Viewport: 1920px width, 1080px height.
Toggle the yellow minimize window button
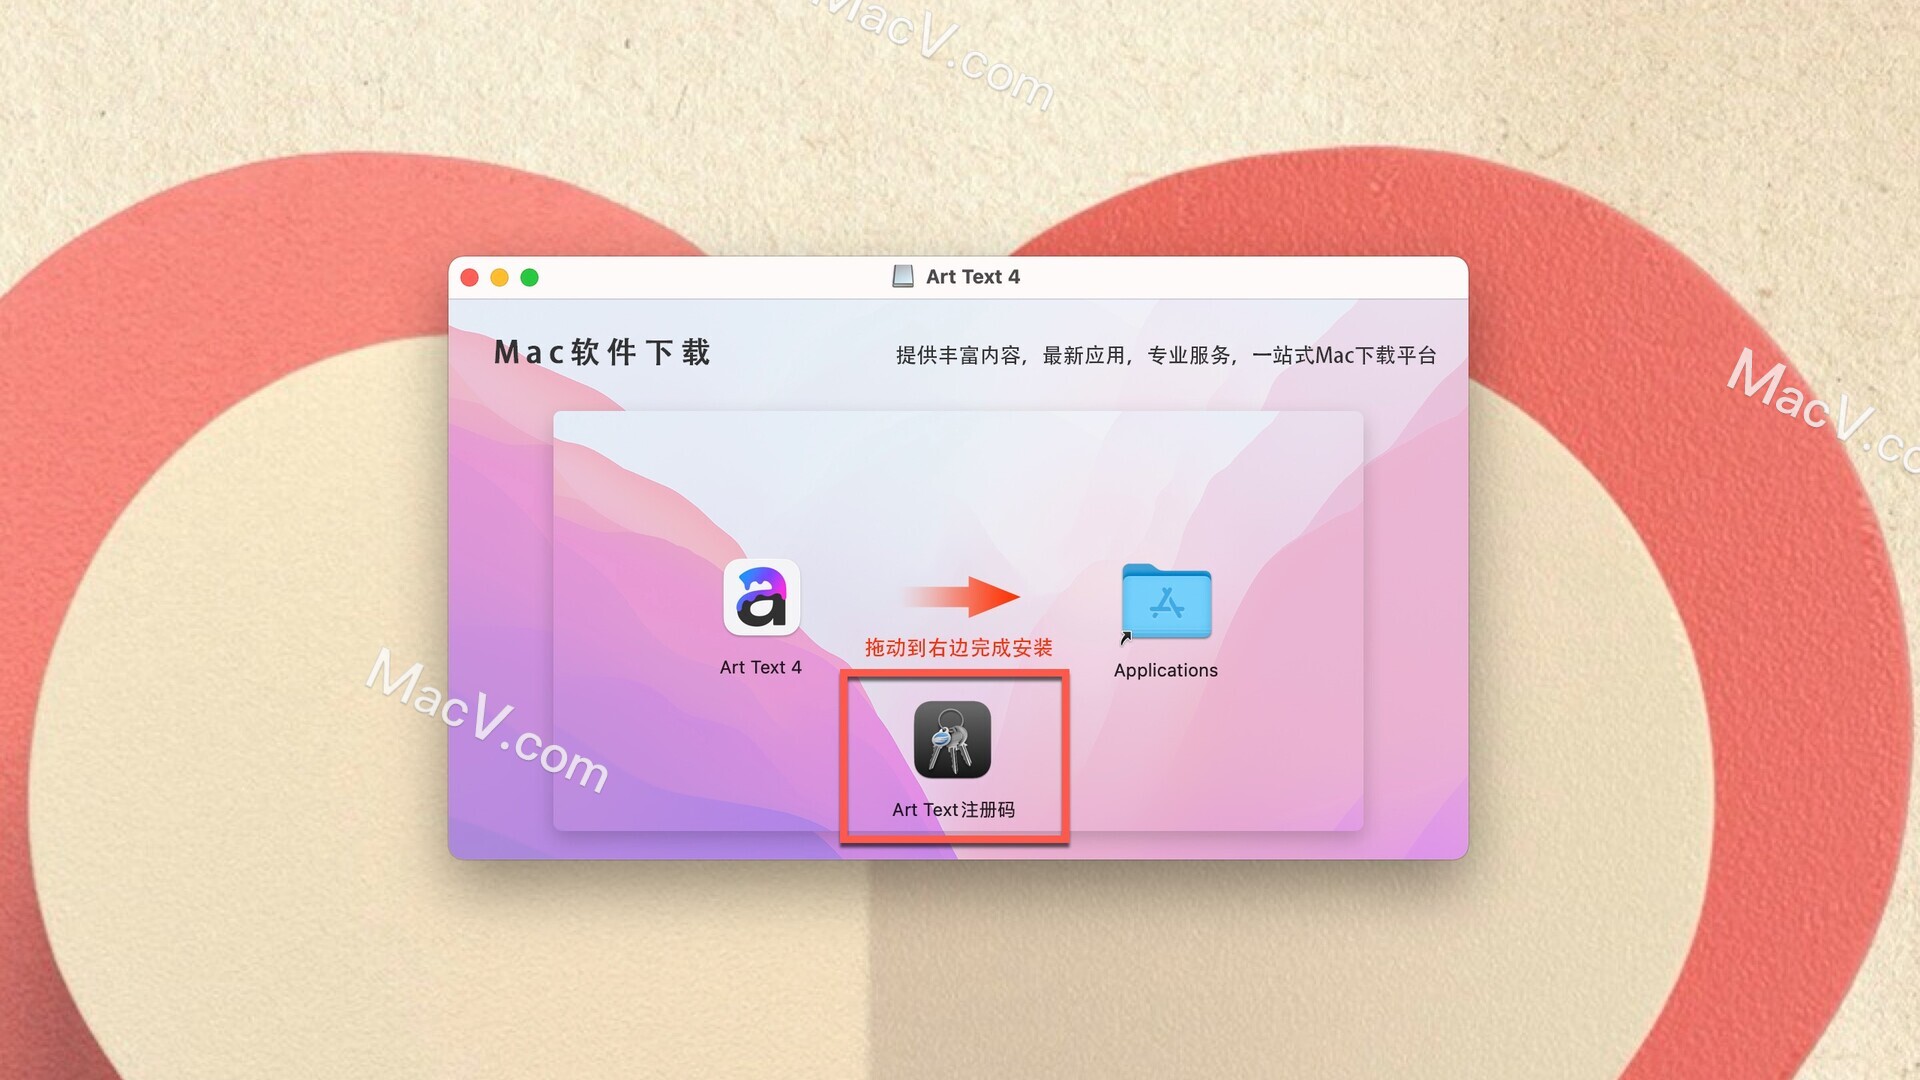point(505,276)
